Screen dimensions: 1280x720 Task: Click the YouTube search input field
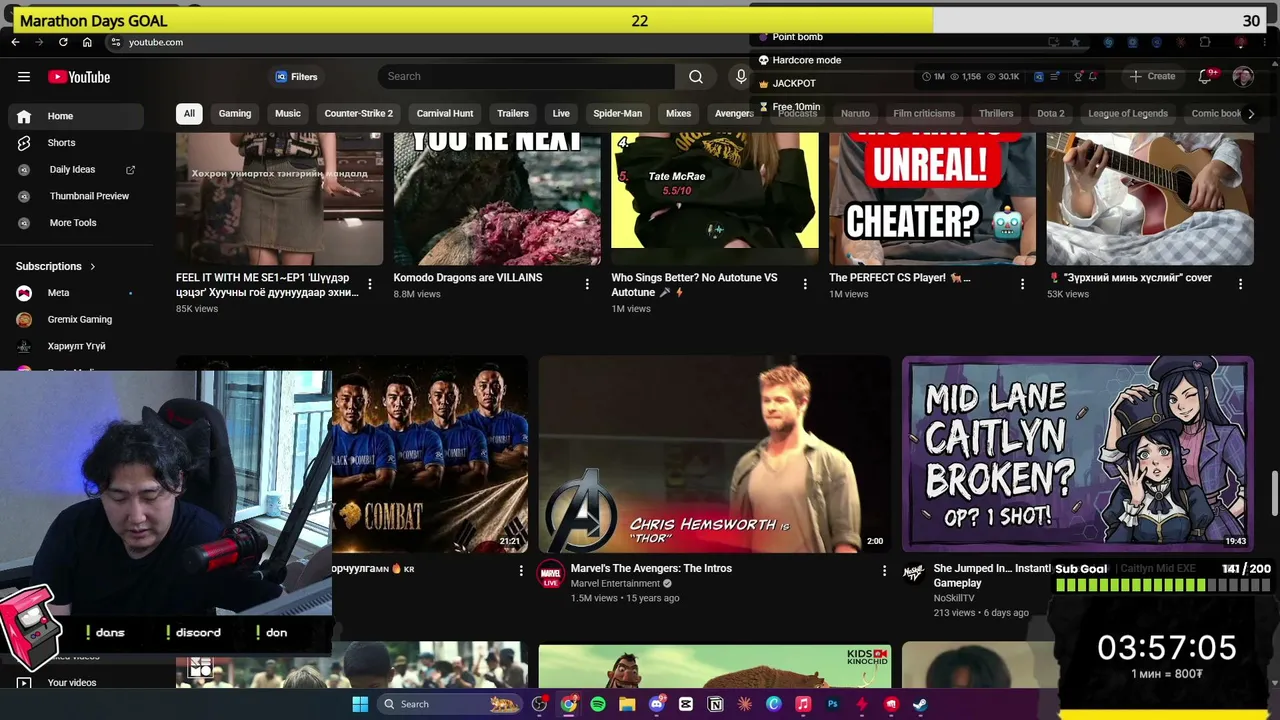pyautogui.click(x=528, y=77)
